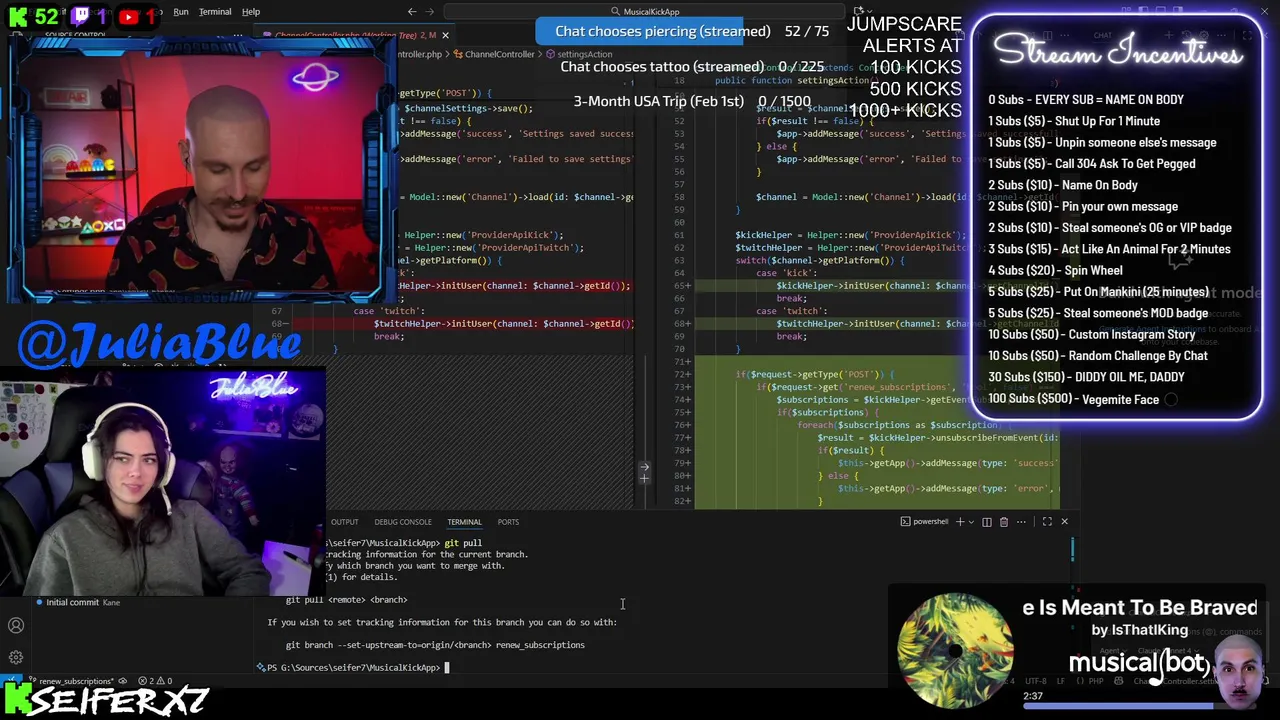
Task: Switch to the DEBUG CONSOLE panel tab
Action: 403,522
